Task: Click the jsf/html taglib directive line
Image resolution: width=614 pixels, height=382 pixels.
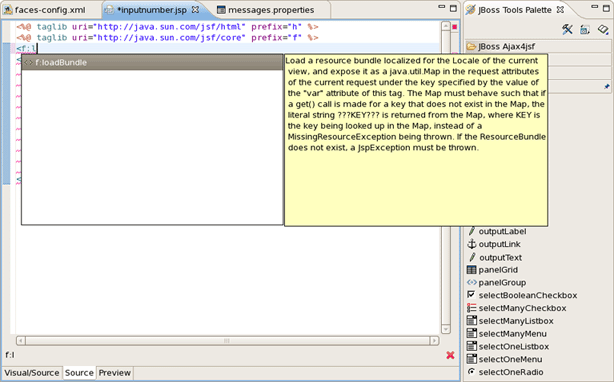Action: point(167,27)
